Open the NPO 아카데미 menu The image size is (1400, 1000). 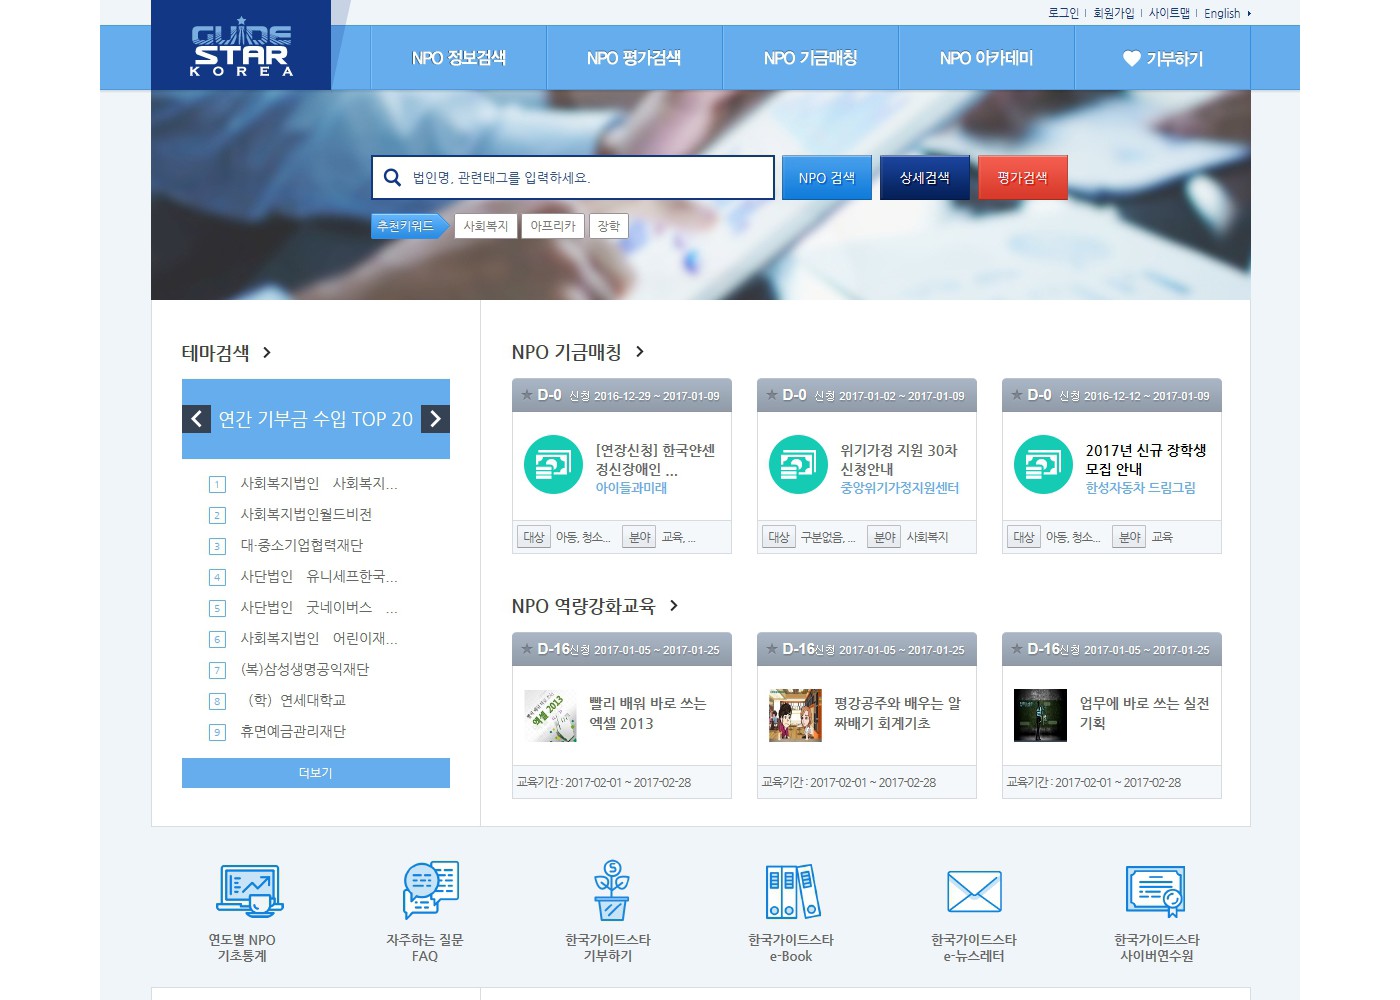coord(986,58)
